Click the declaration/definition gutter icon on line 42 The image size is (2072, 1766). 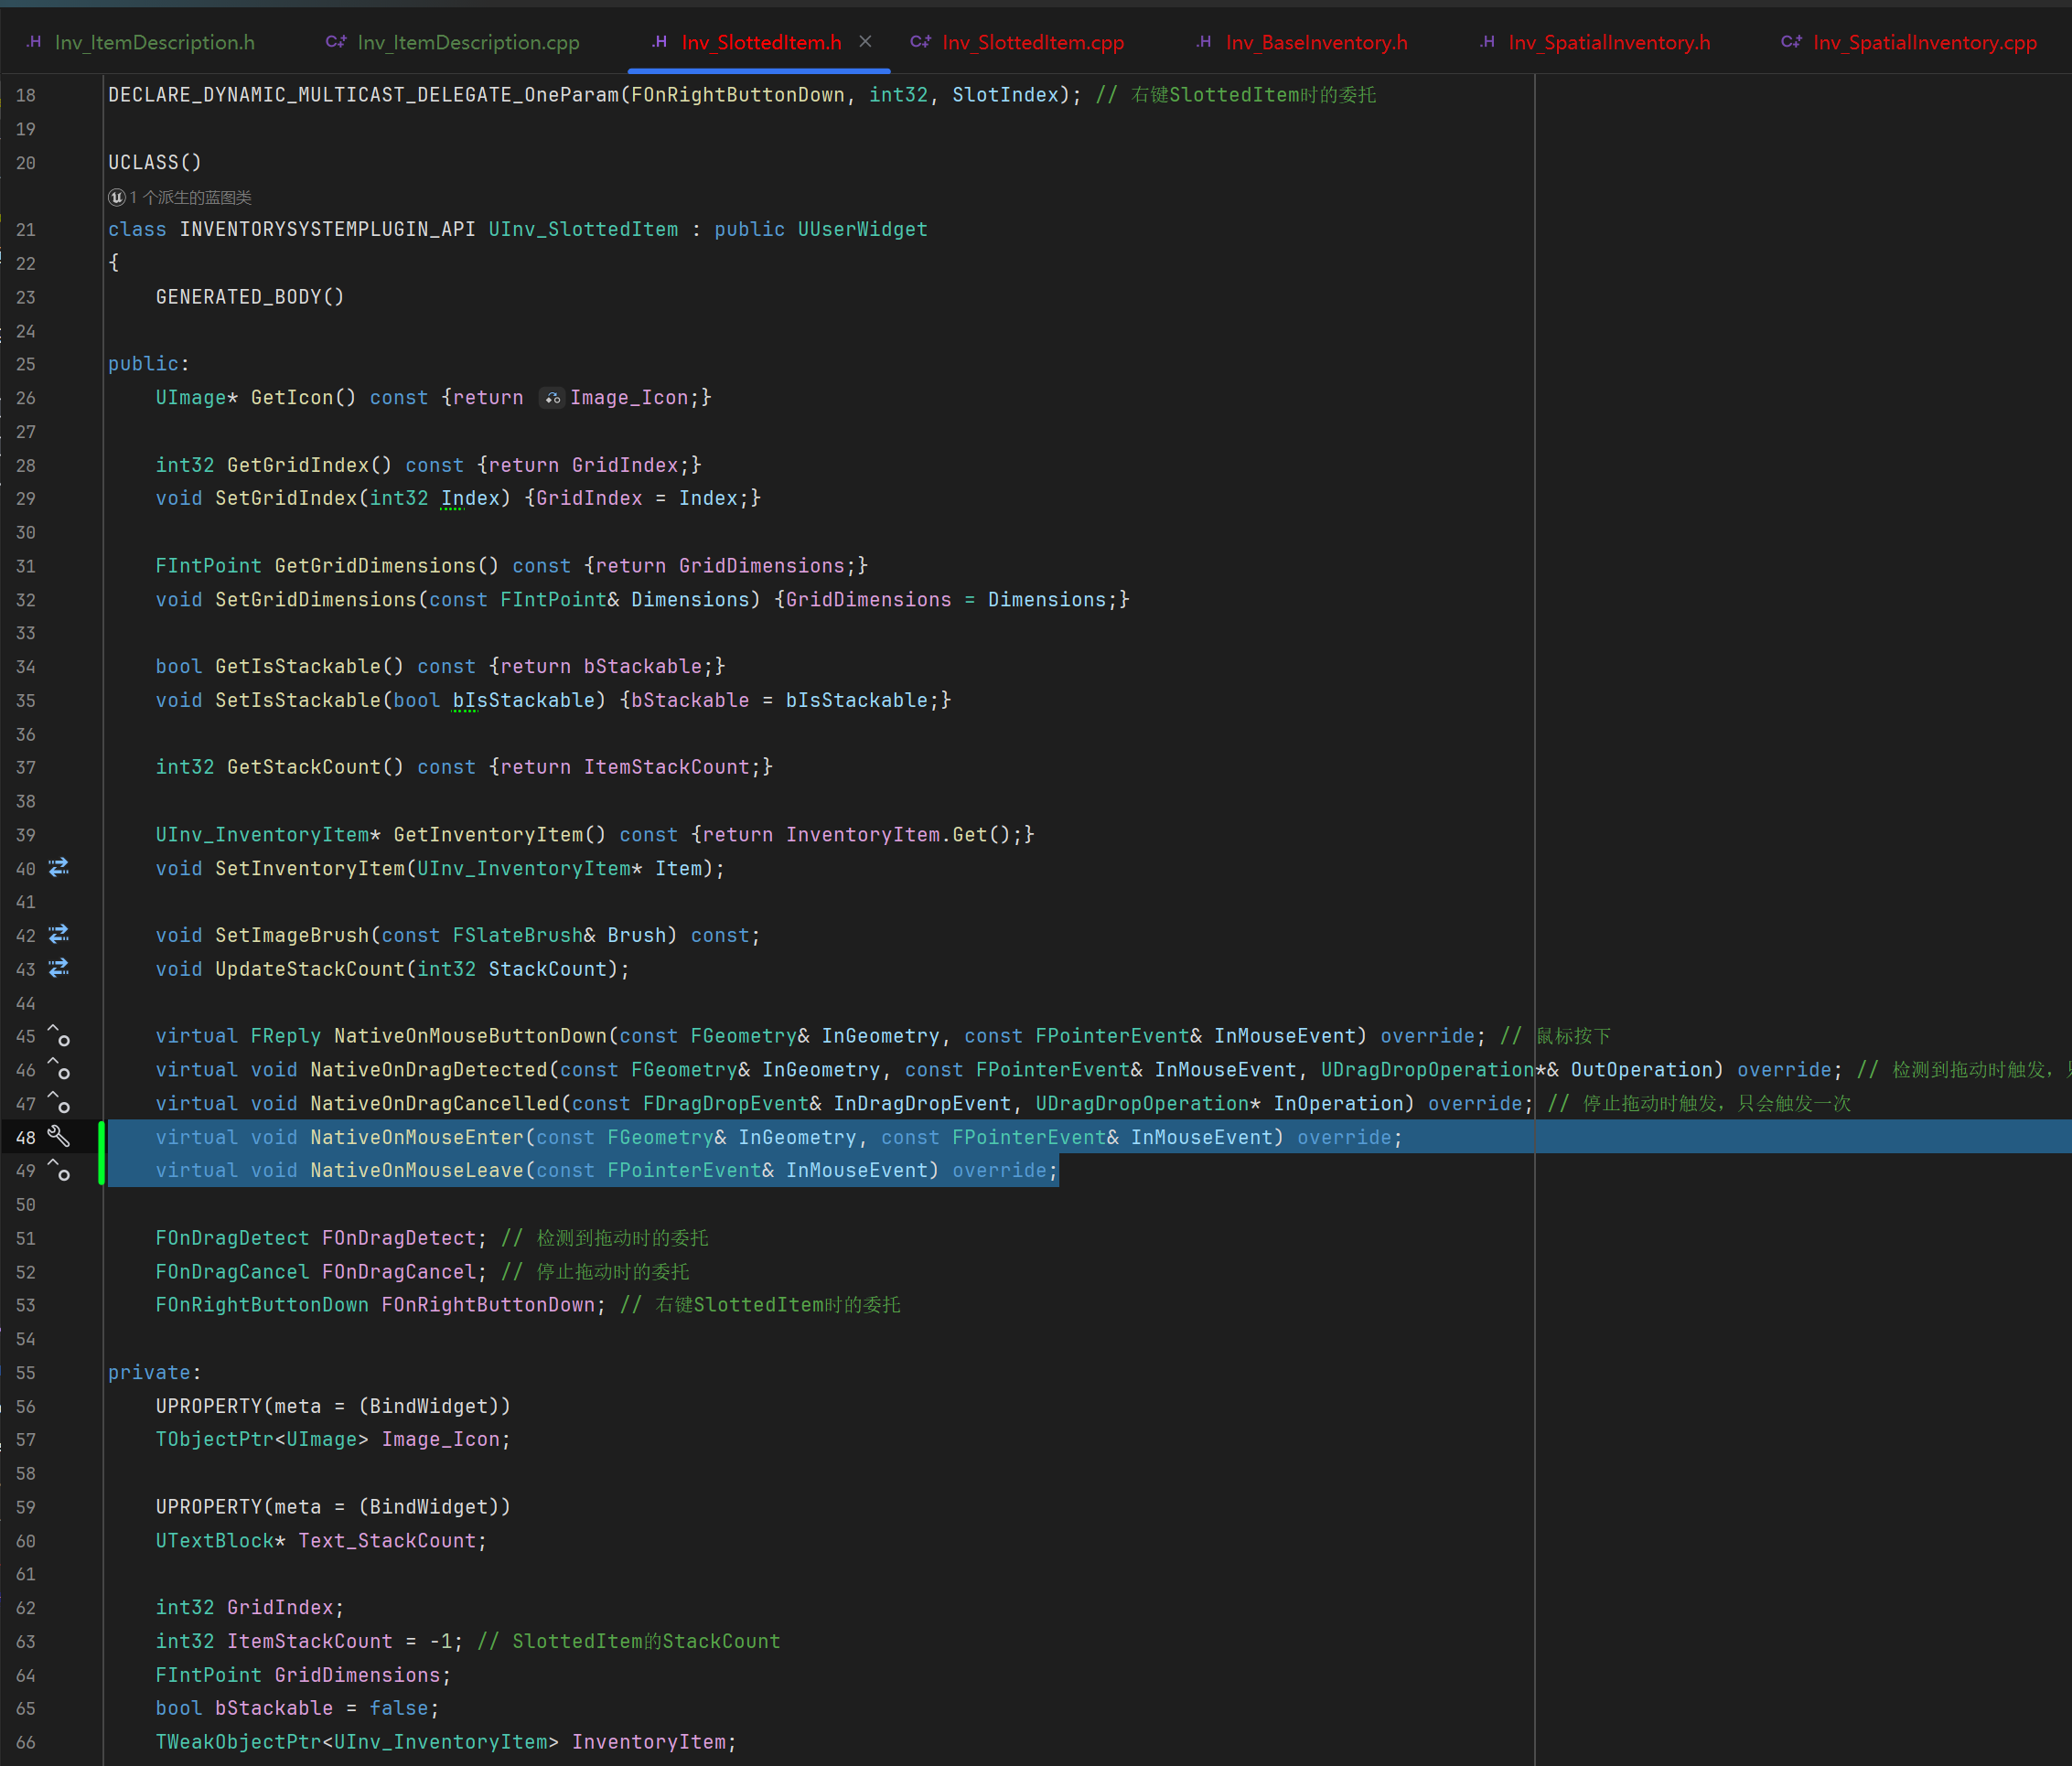coord(59,935)
